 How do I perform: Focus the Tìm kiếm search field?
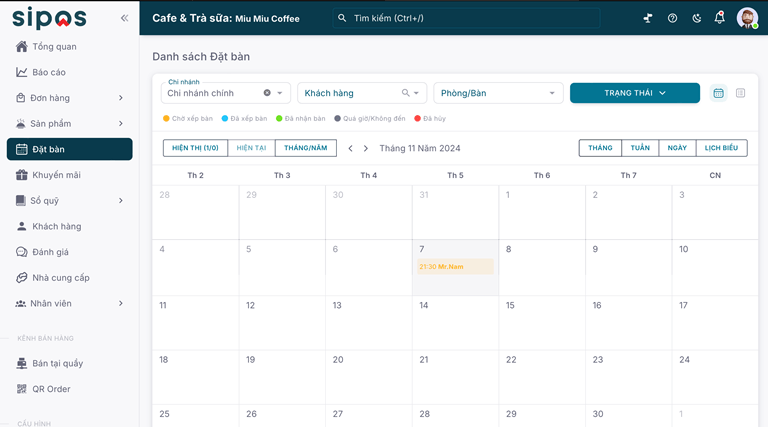click(x=466, y=18)
